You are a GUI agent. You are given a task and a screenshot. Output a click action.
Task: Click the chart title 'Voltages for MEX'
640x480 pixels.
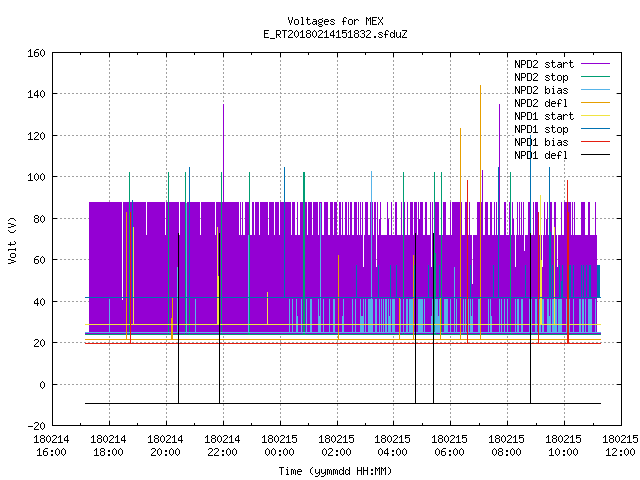[x=335, y=21]
